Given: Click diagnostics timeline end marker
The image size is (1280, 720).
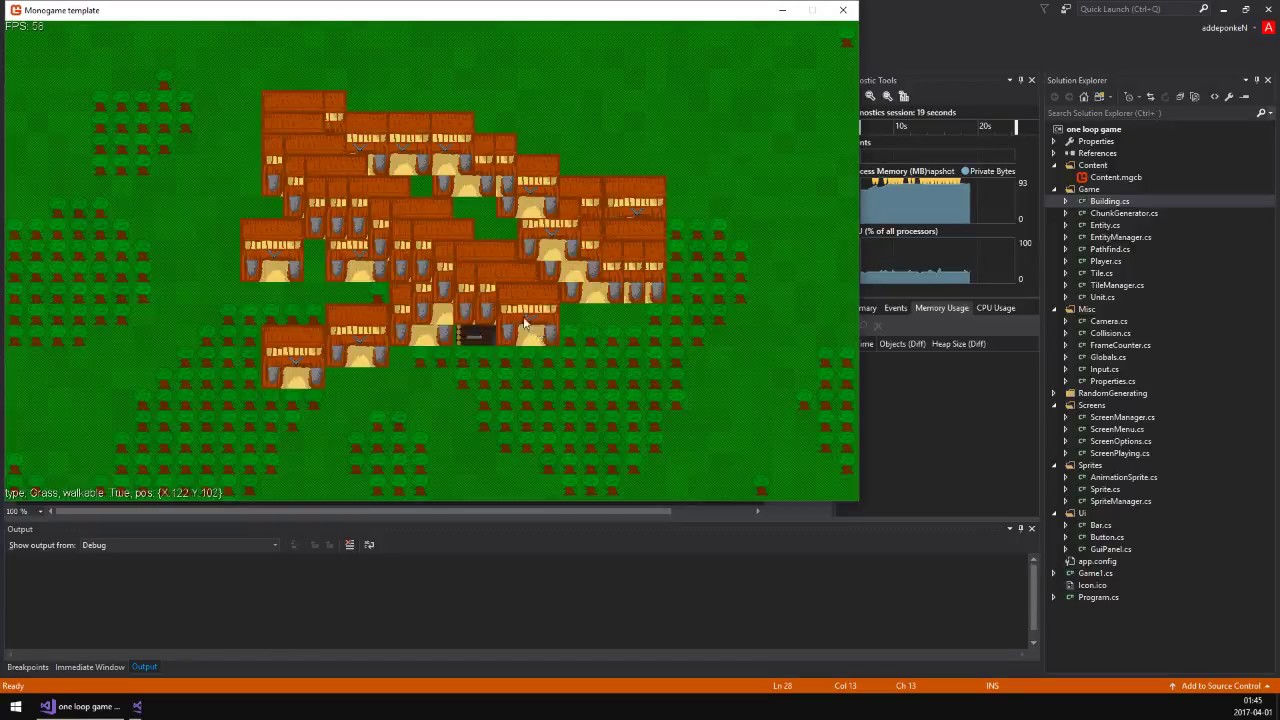Looking at the screenshot, I should coord(1016,127).
